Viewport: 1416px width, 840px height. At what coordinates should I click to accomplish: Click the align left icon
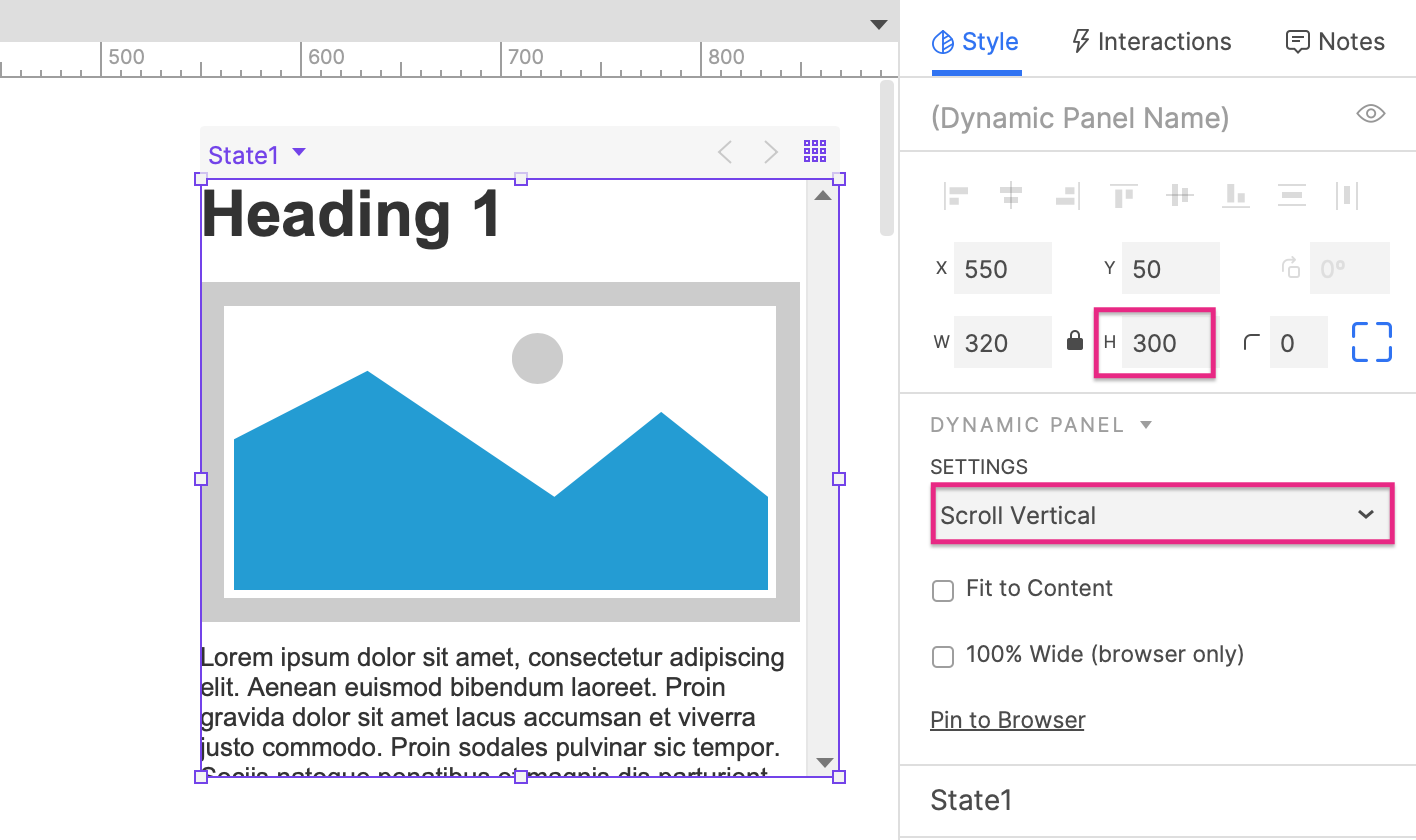(956, 196)
